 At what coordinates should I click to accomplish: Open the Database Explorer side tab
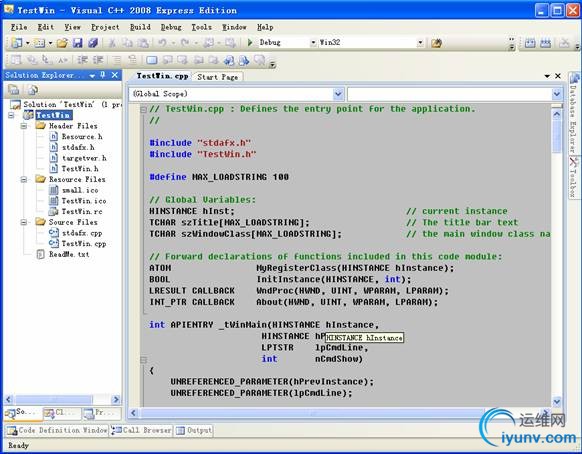coord(574,114)
